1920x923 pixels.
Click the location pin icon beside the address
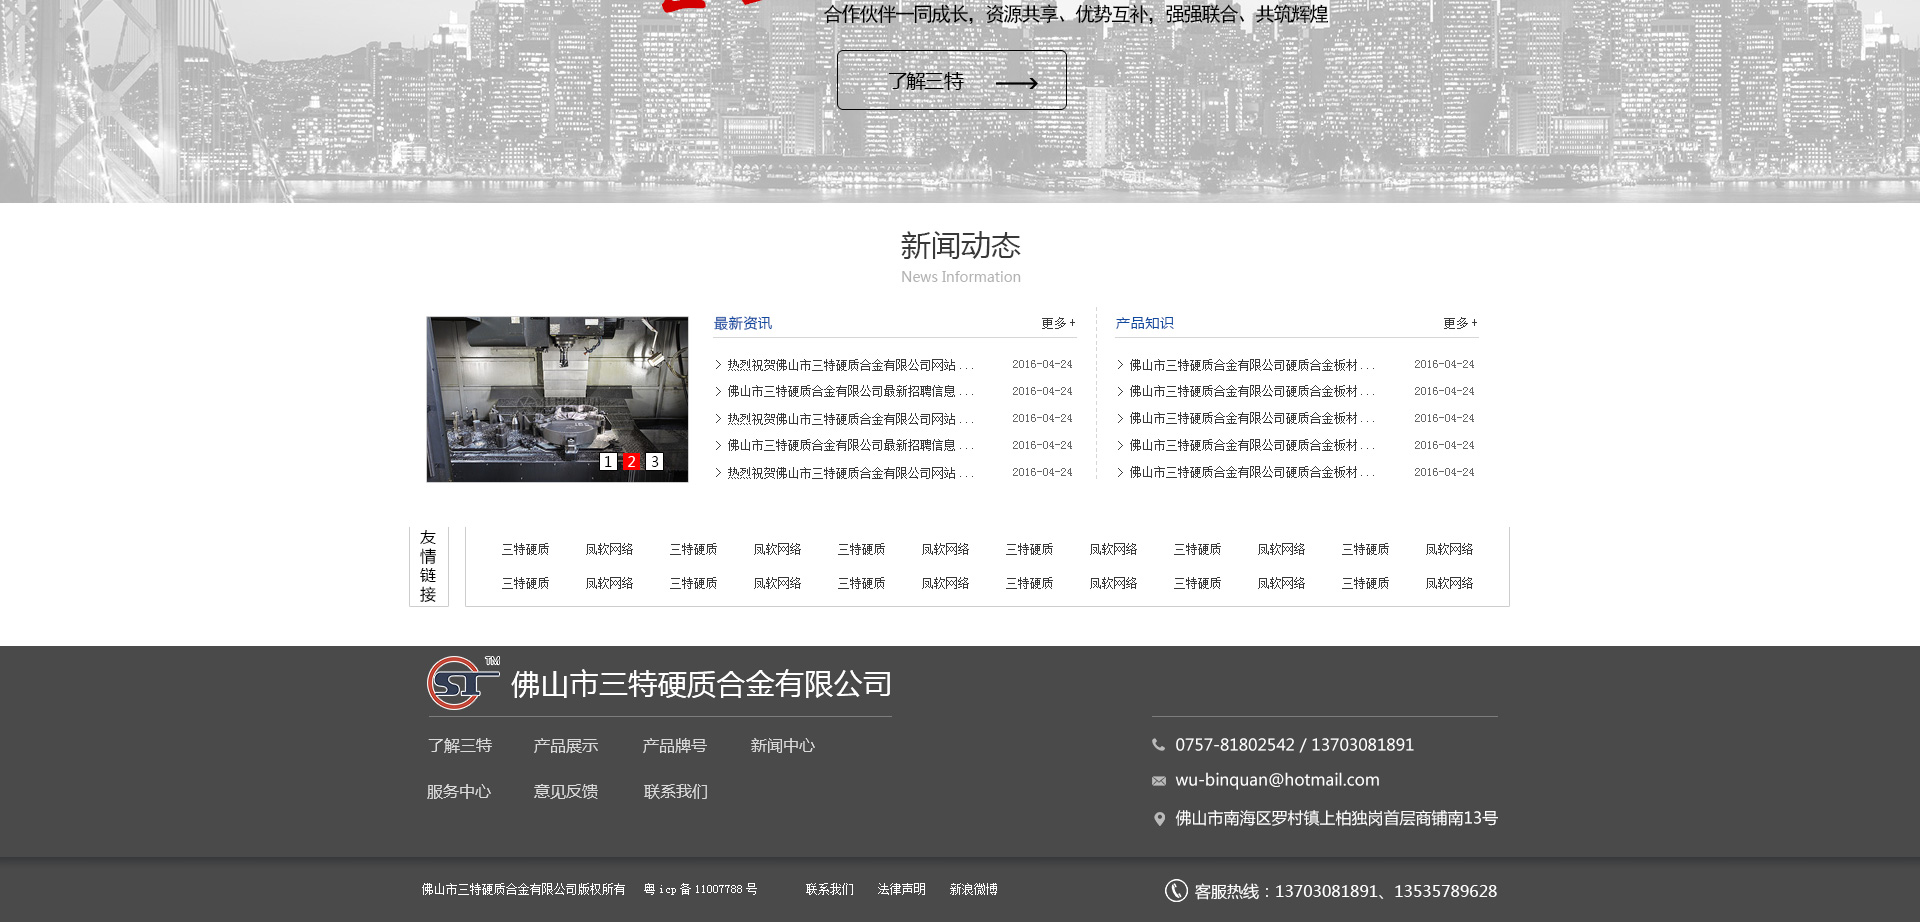tap(1159, 819)
